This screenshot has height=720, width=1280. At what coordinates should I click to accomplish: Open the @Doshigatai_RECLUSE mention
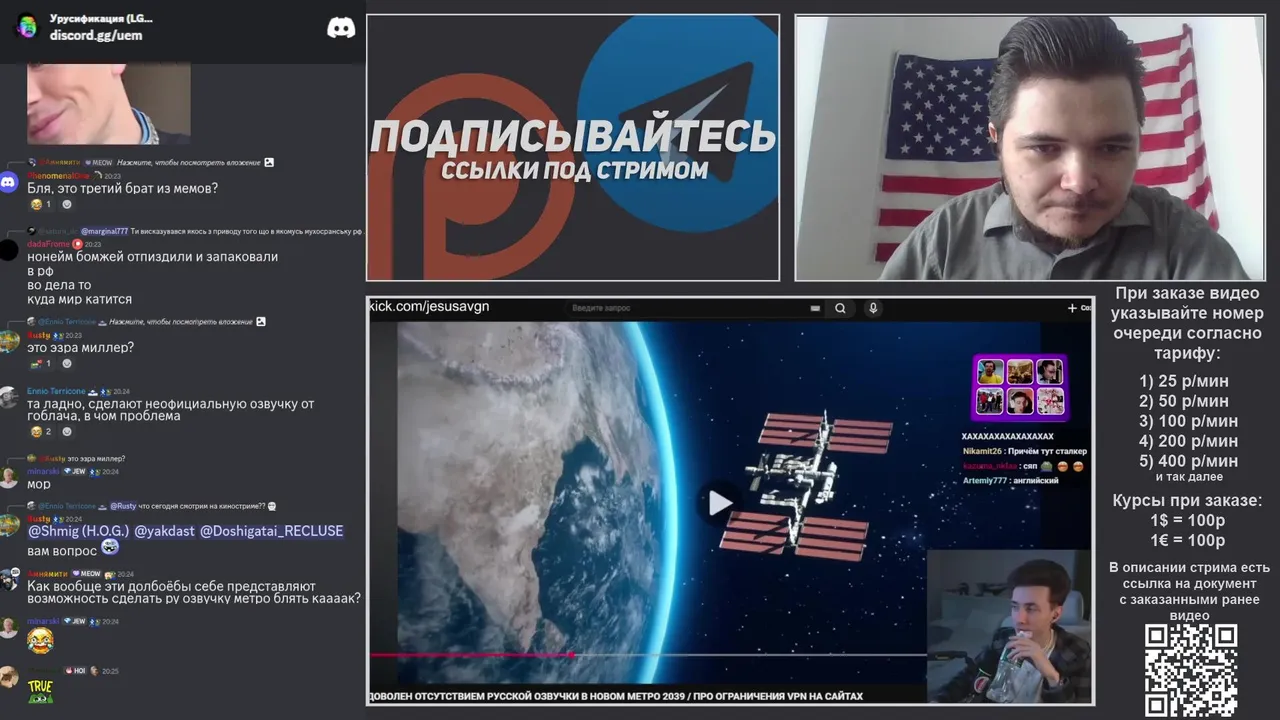(x=272, y=531)
